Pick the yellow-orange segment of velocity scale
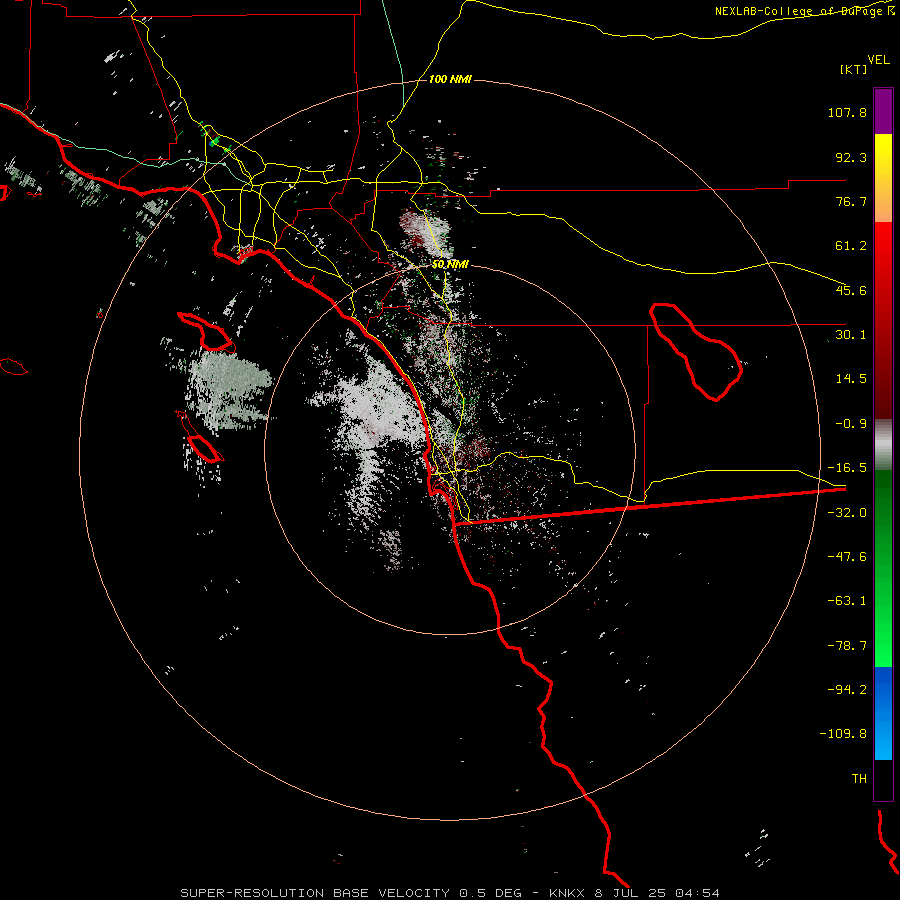Viewport: 900px width, 900px height. (883, 178)
